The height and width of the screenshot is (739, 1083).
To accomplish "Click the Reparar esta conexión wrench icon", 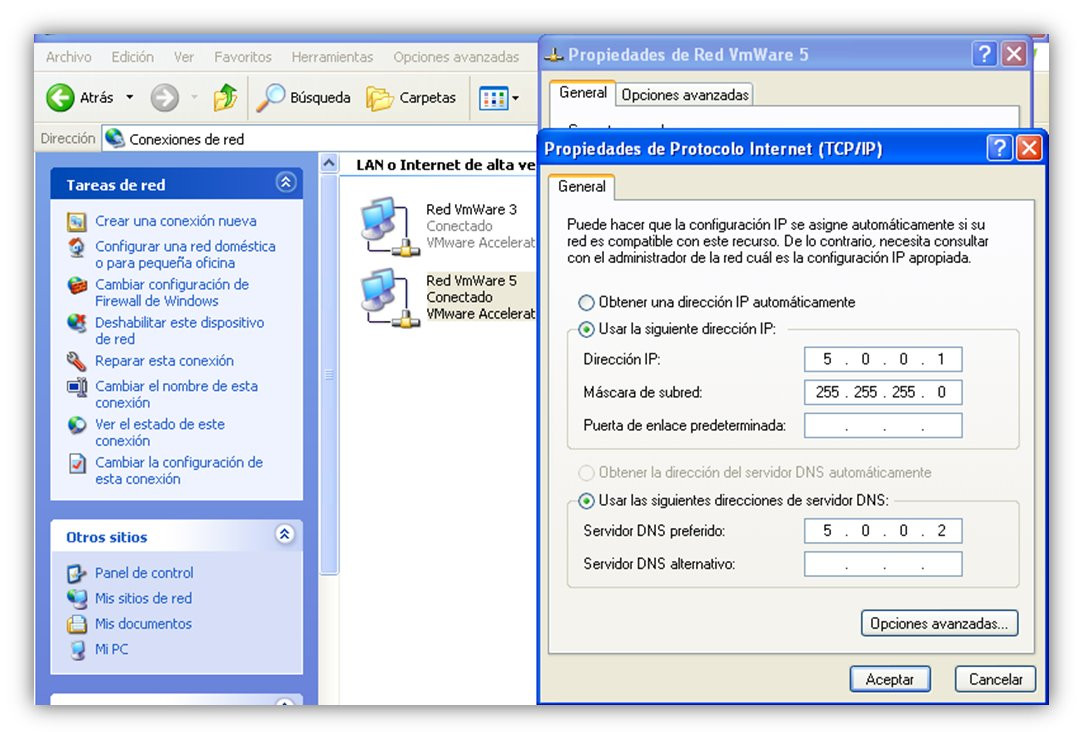I will point(77,361).
